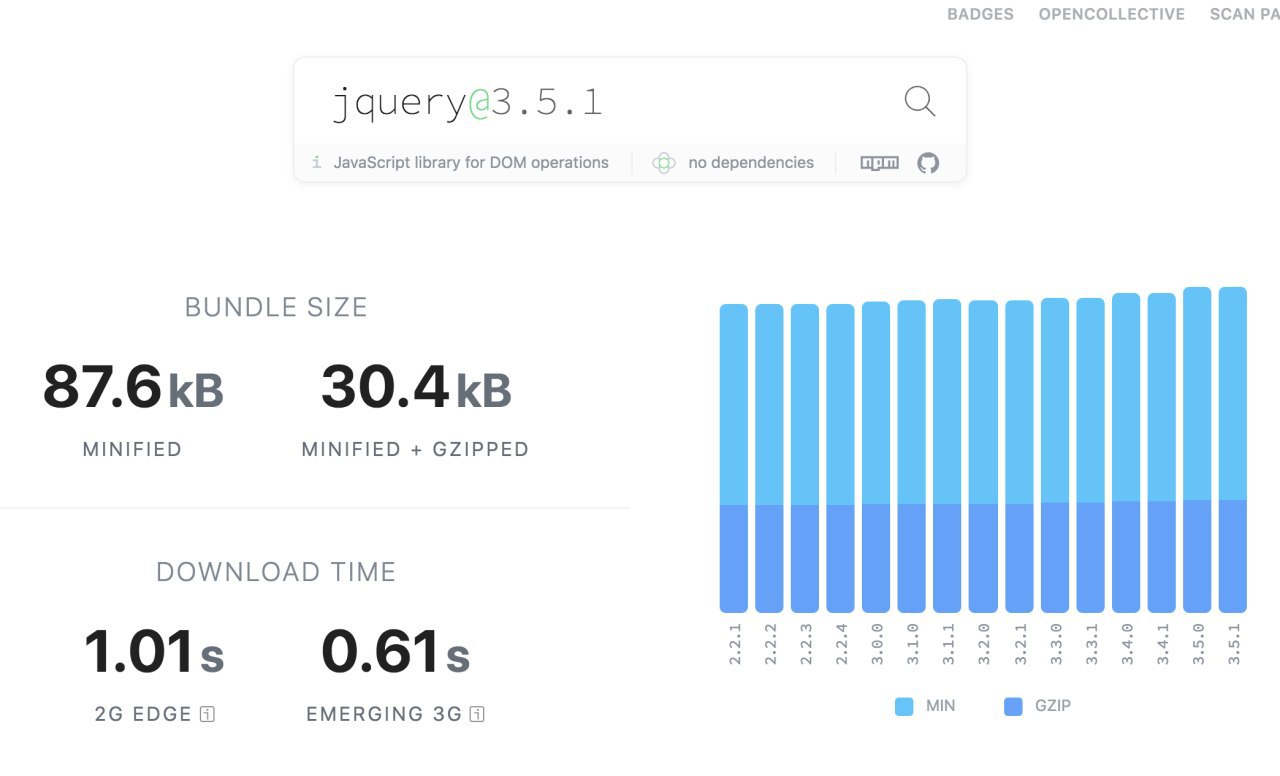Open the BADGES link
The height and width of the screenshot is (776, 1280).
980,14
